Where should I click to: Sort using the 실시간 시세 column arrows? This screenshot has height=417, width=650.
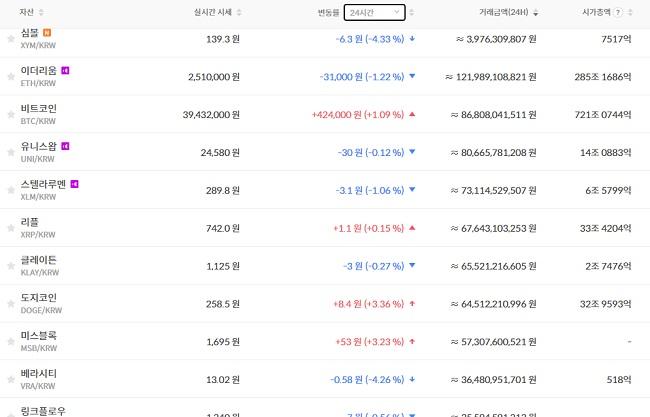click(x=240, y=13)
